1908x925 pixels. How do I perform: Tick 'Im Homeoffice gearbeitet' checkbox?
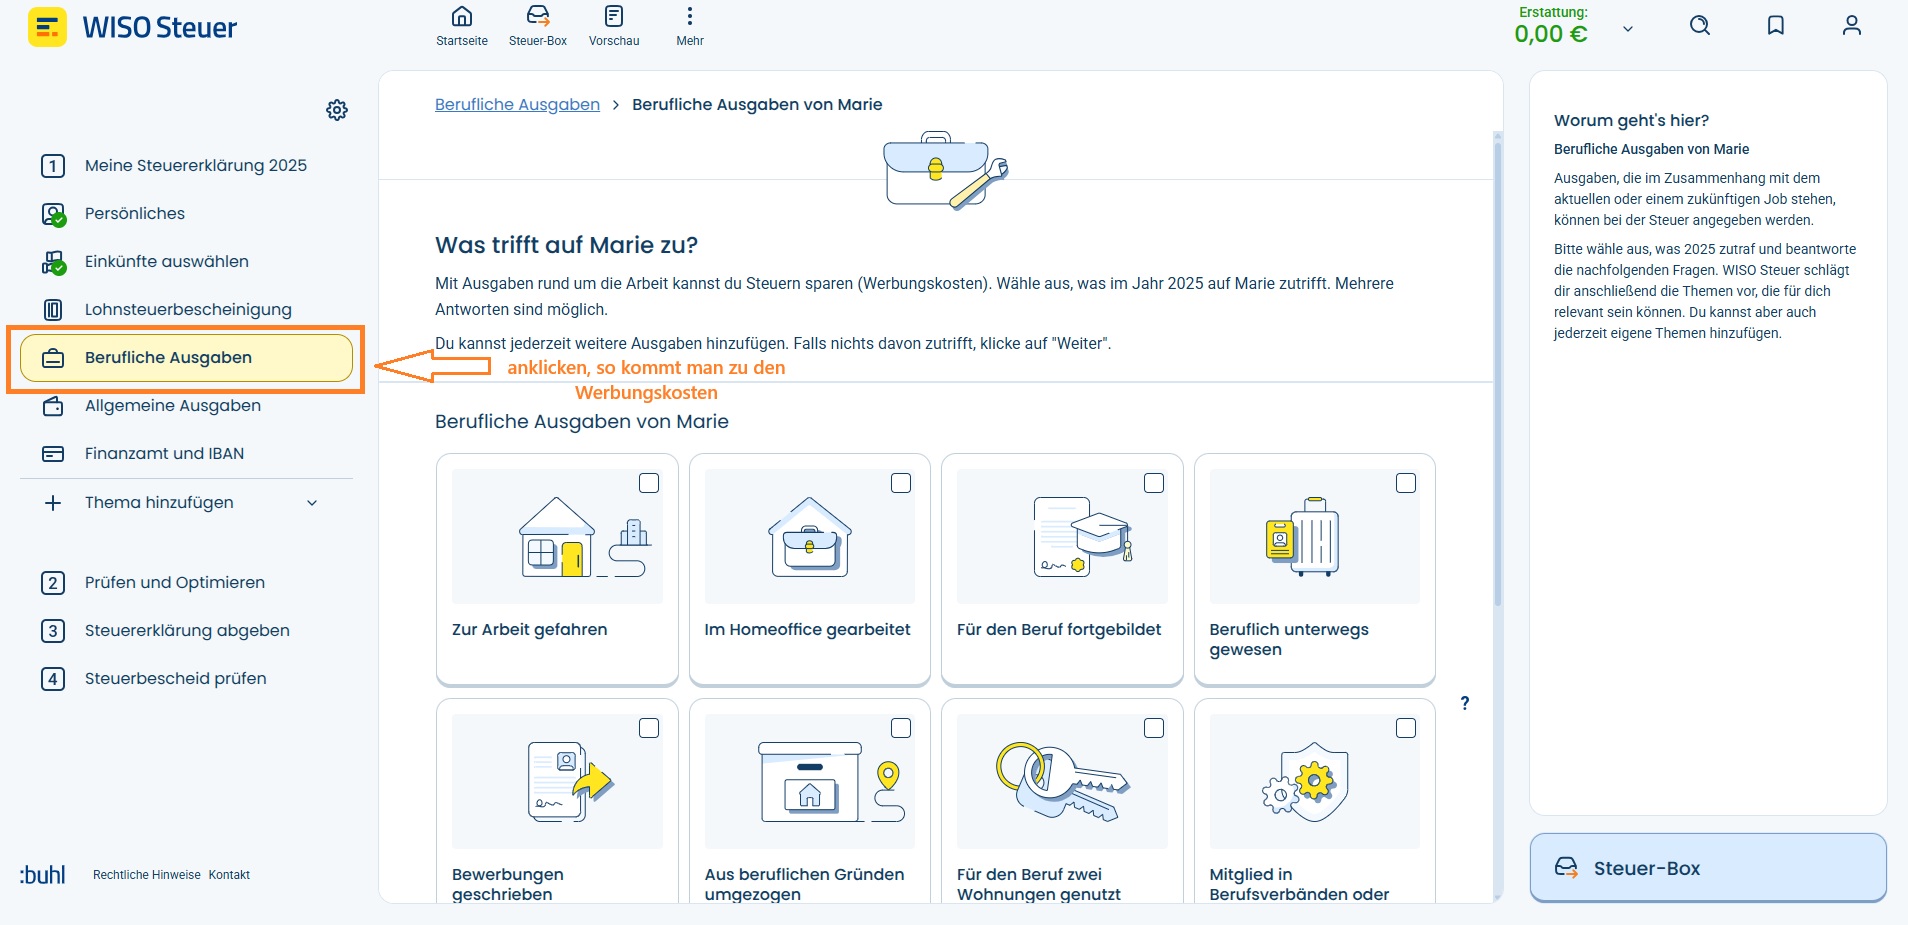901,483
